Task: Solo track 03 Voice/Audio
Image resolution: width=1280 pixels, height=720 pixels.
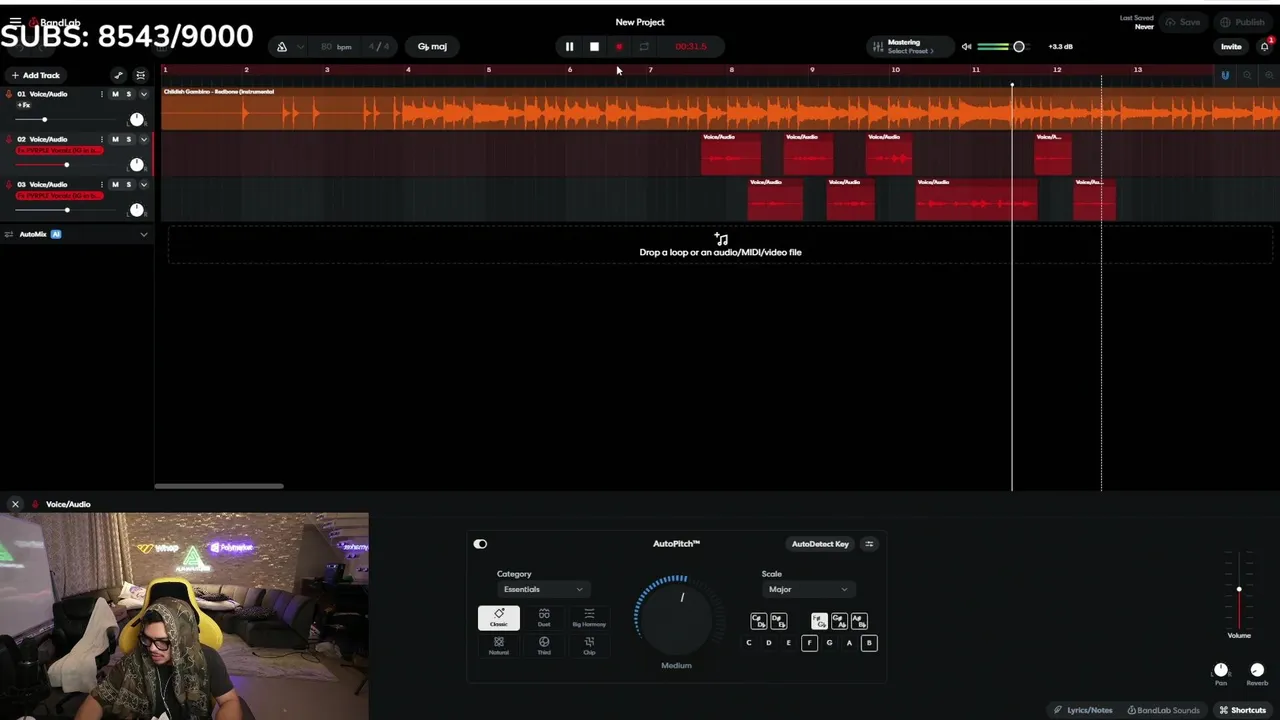Action: pyautogui.click(x=128, y=184)
